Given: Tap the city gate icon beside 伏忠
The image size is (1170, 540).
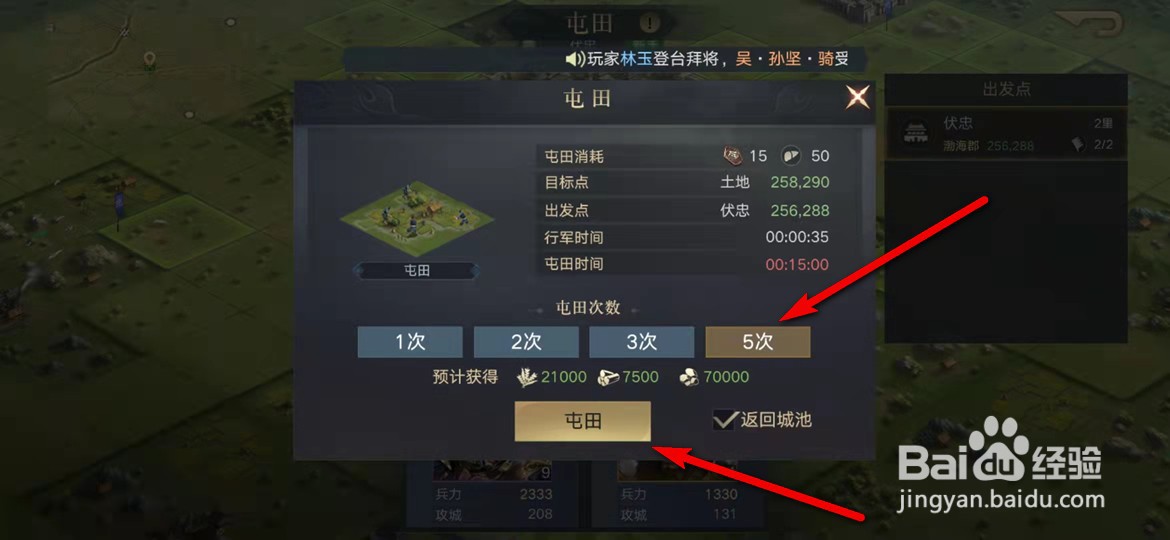Looking at the screenshot, I should pos(914,134).
